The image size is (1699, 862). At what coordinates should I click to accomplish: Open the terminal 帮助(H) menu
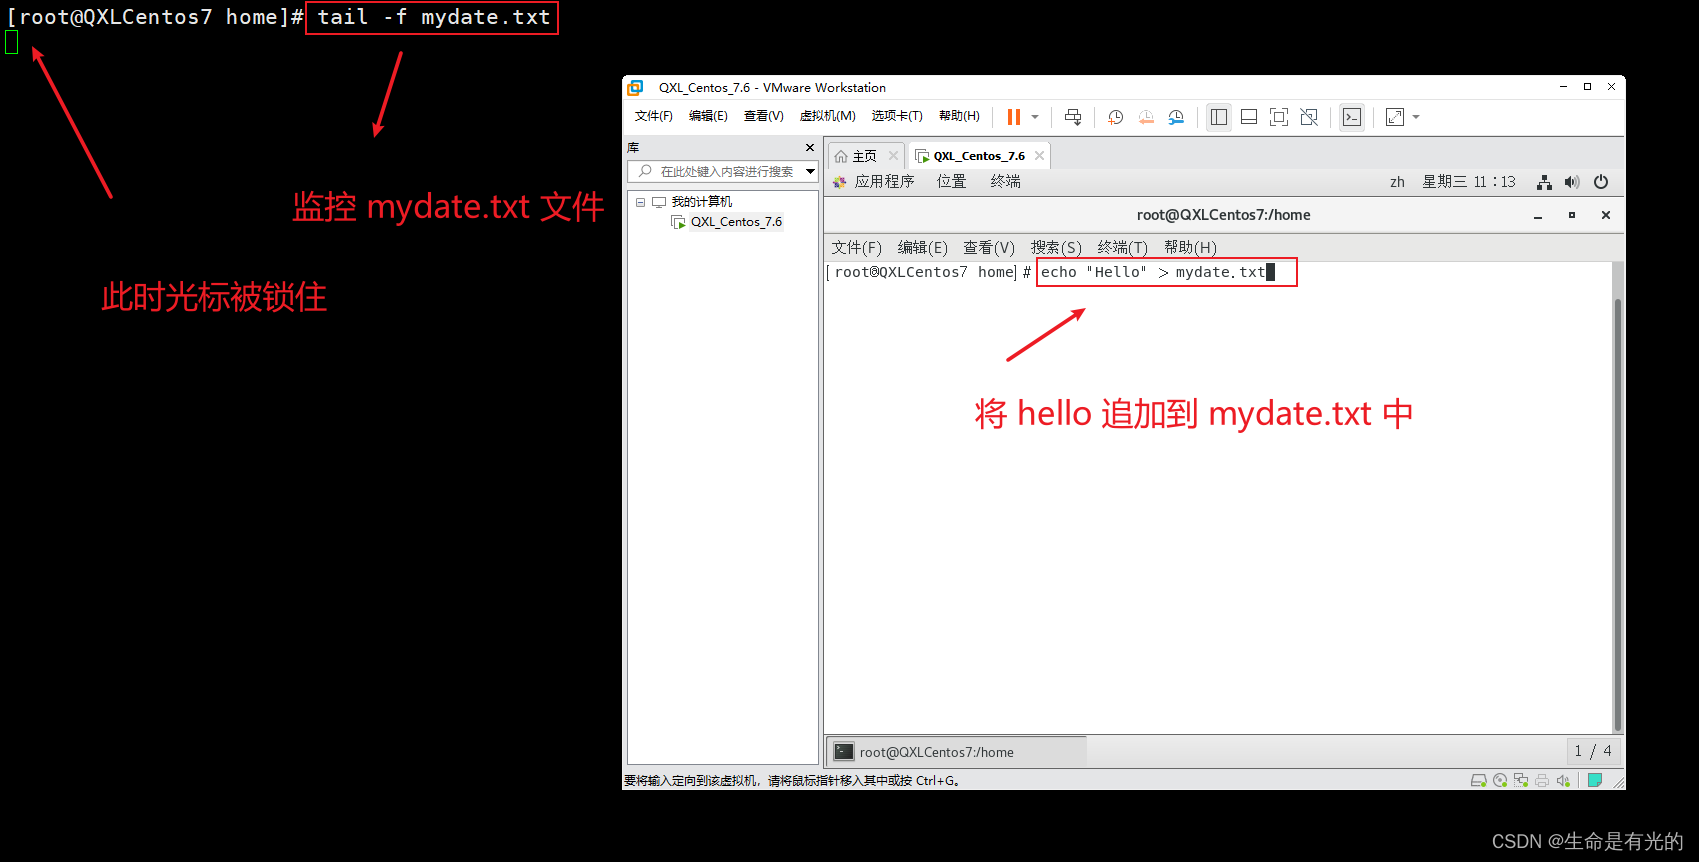click(x=1190, y=248)
